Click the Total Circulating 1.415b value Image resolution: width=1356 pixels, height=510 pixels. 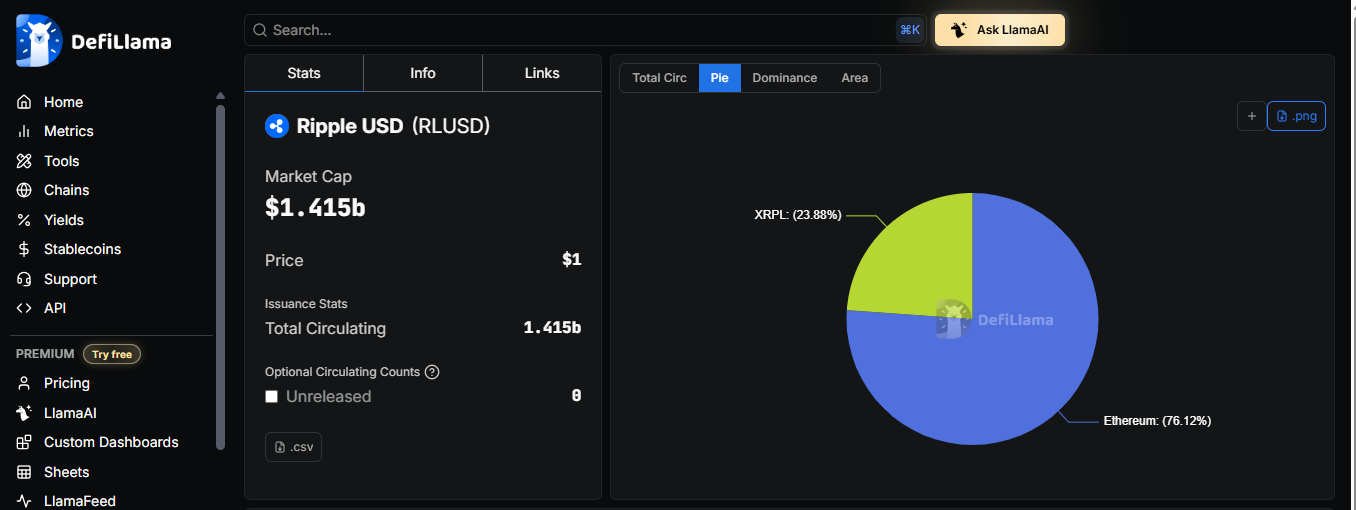point(553,328)
